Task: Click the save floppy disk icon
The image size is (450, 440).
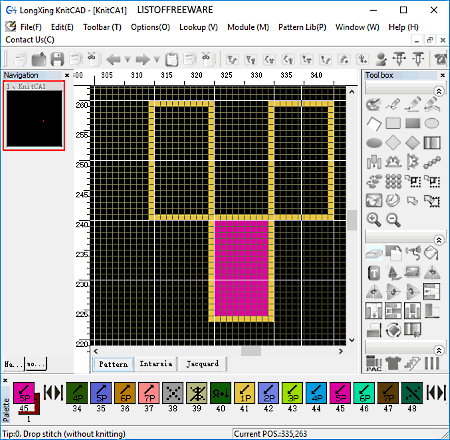Action: click(57, 59)
